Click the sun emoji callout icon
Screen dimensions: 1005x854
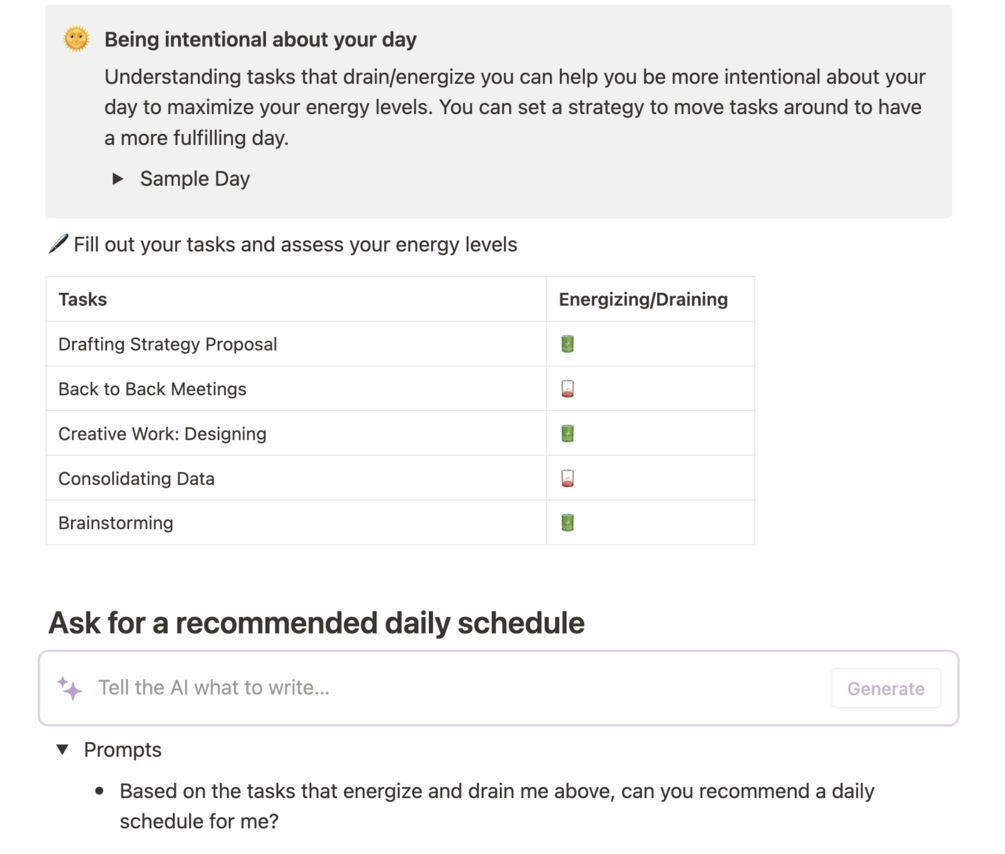76,39
